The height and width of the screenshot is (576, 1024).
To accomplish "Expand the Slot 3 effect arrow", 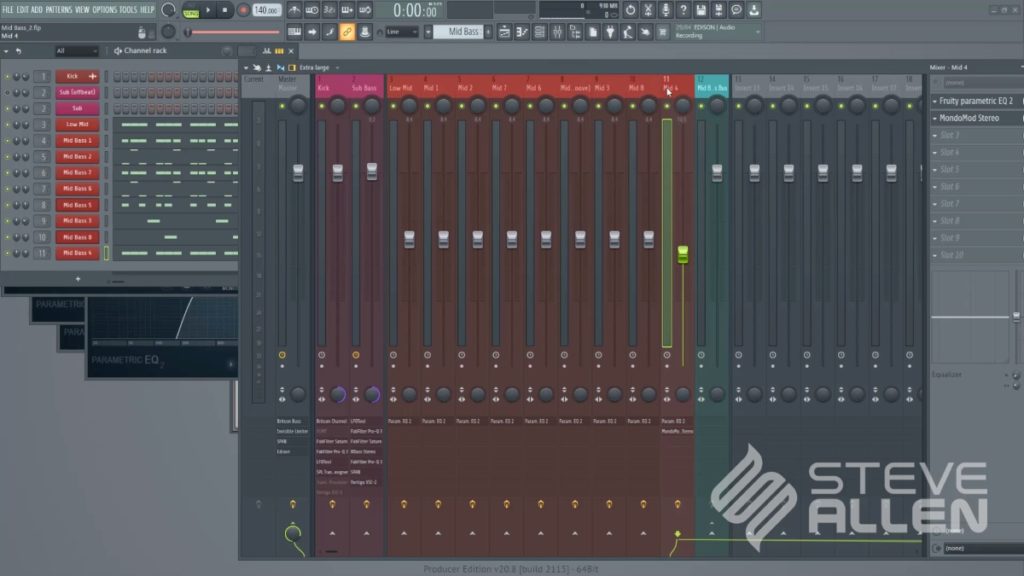I will (x=935, y=135).
